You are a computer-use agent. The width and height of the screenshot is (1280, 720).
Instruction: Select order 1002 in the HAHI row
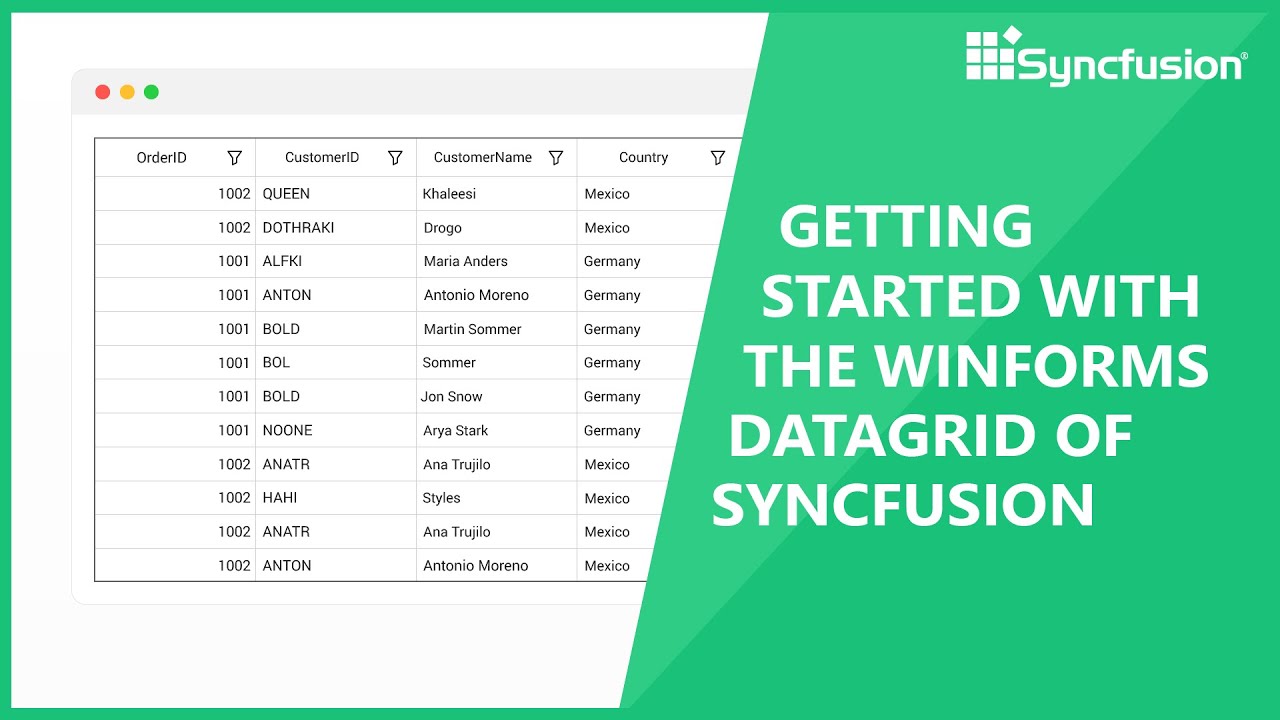[x=175, y=498]
